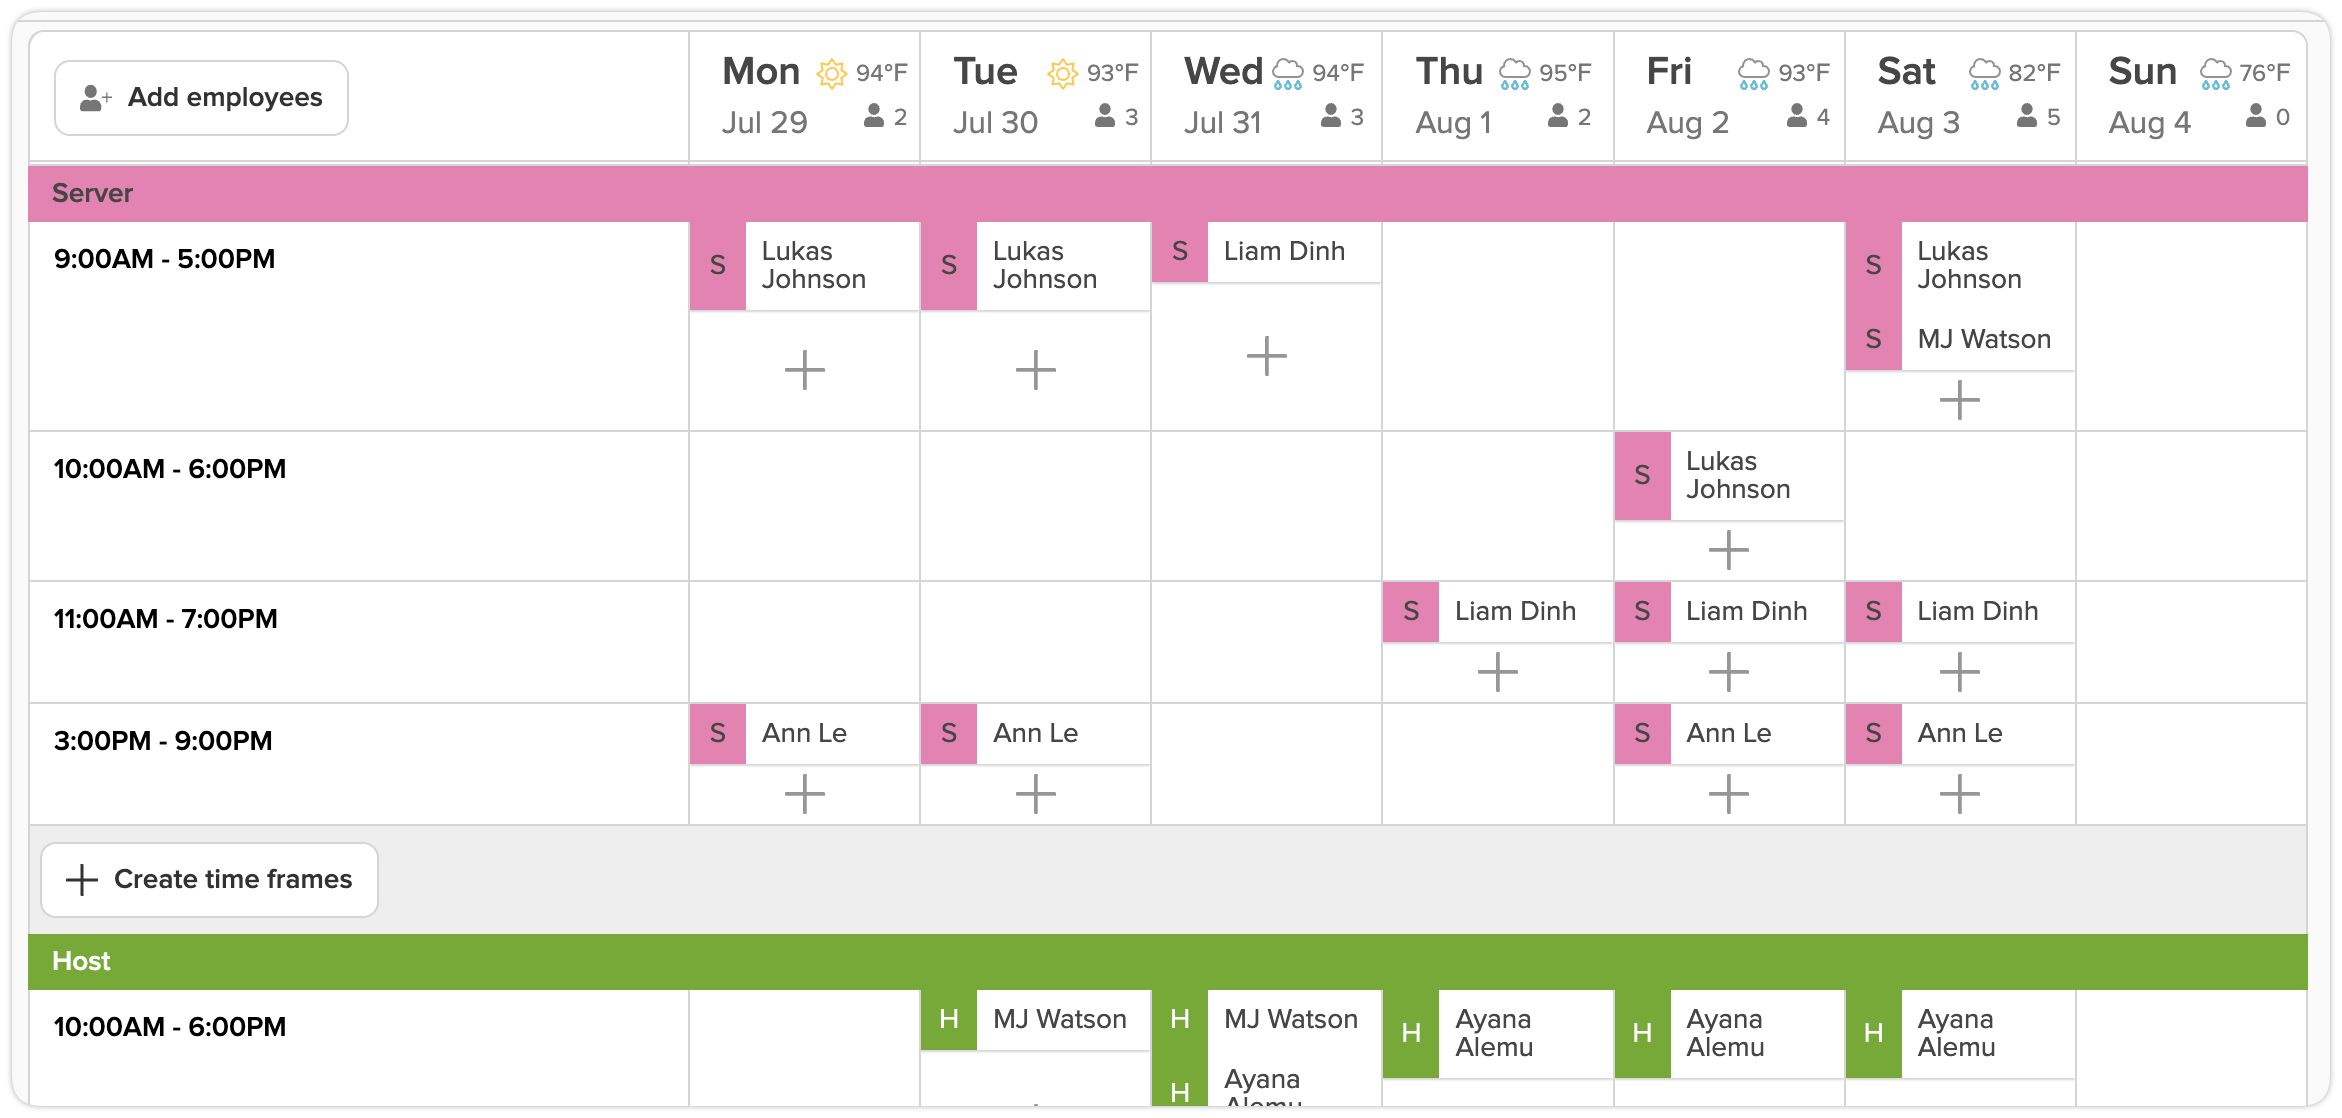Viewport: 2342px width, 1118px height.
Task: Add a Thursday 11:00AM server shift with plus
Action: tap(1497, 672)
